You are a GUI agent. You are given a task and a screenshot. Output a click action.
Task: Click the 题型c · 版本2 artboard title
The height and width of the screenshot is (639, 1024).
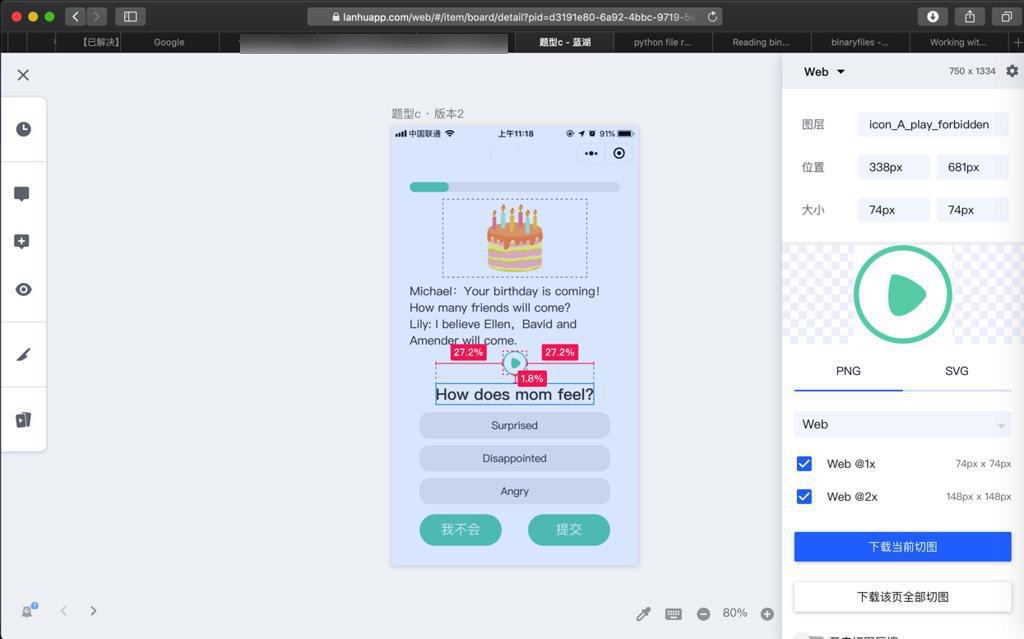pos(428,114)
